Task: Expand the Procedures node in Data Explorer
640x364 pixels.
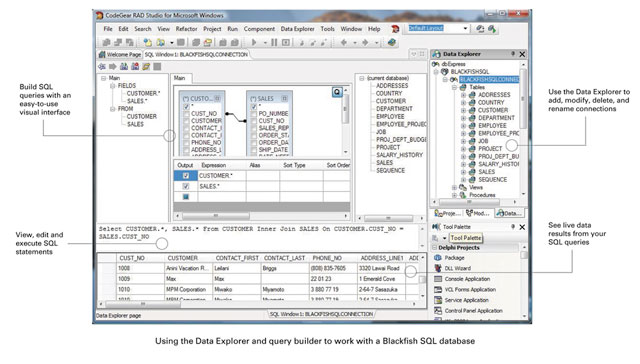Action: [454, 195]
